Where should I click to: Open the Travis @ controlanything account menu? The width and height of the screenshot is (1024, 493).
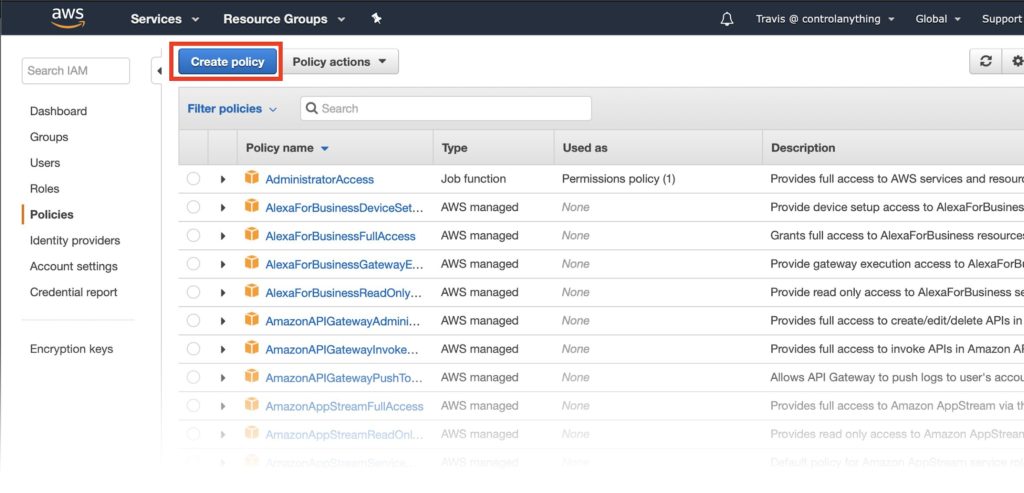pyautogui.click(x=825, y=19)
